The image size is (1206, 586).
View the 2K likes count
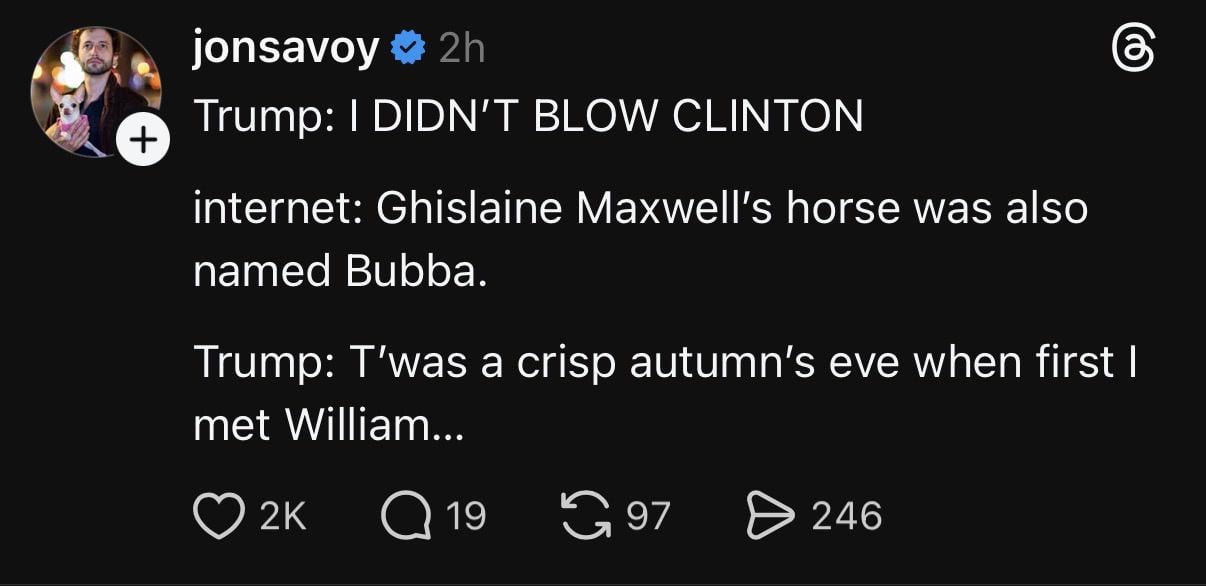281,516
